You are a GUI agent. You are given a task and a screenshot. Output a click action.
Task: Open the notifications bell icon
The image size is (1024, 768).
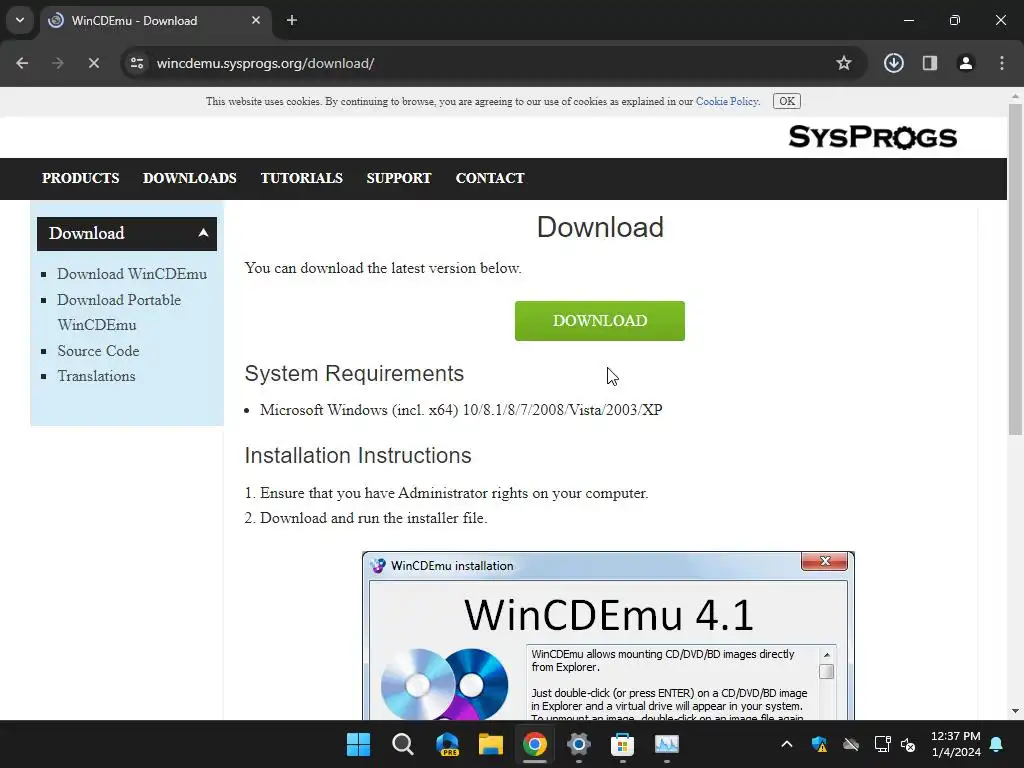[x=997, y=744]
